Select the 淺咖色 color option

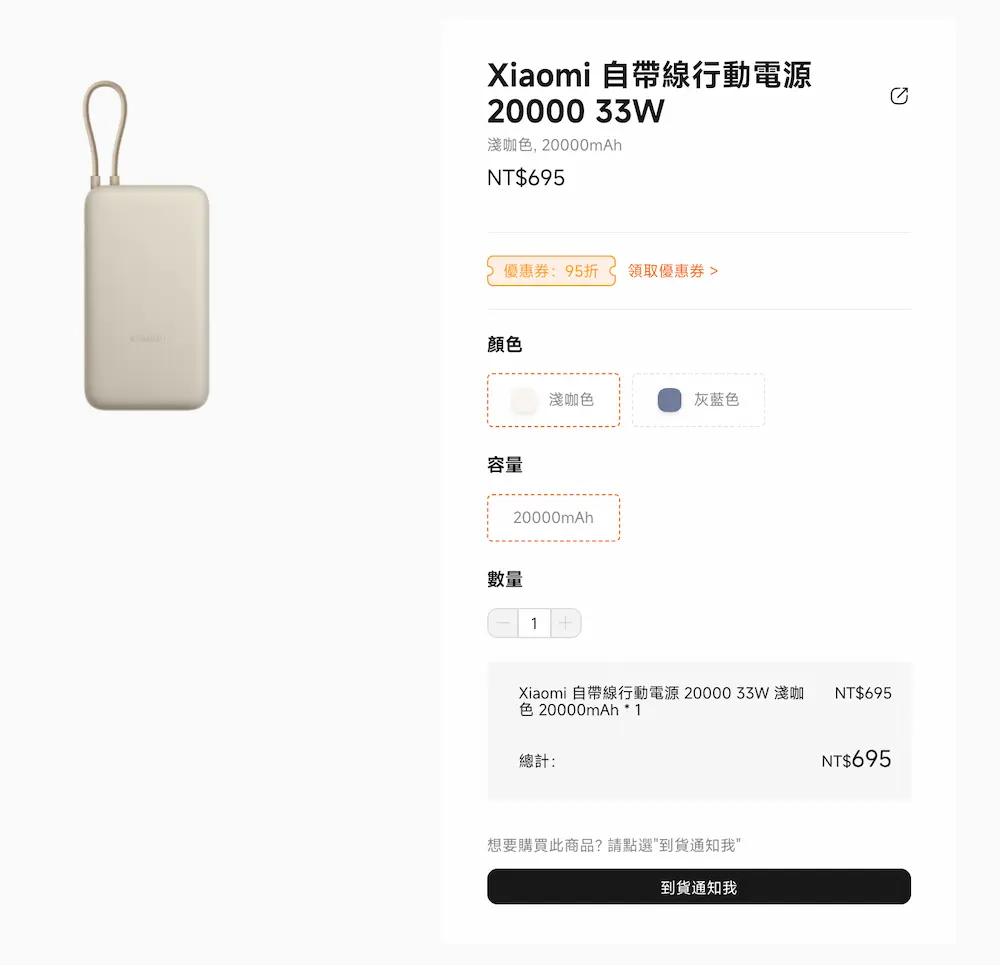pos(553,400)
